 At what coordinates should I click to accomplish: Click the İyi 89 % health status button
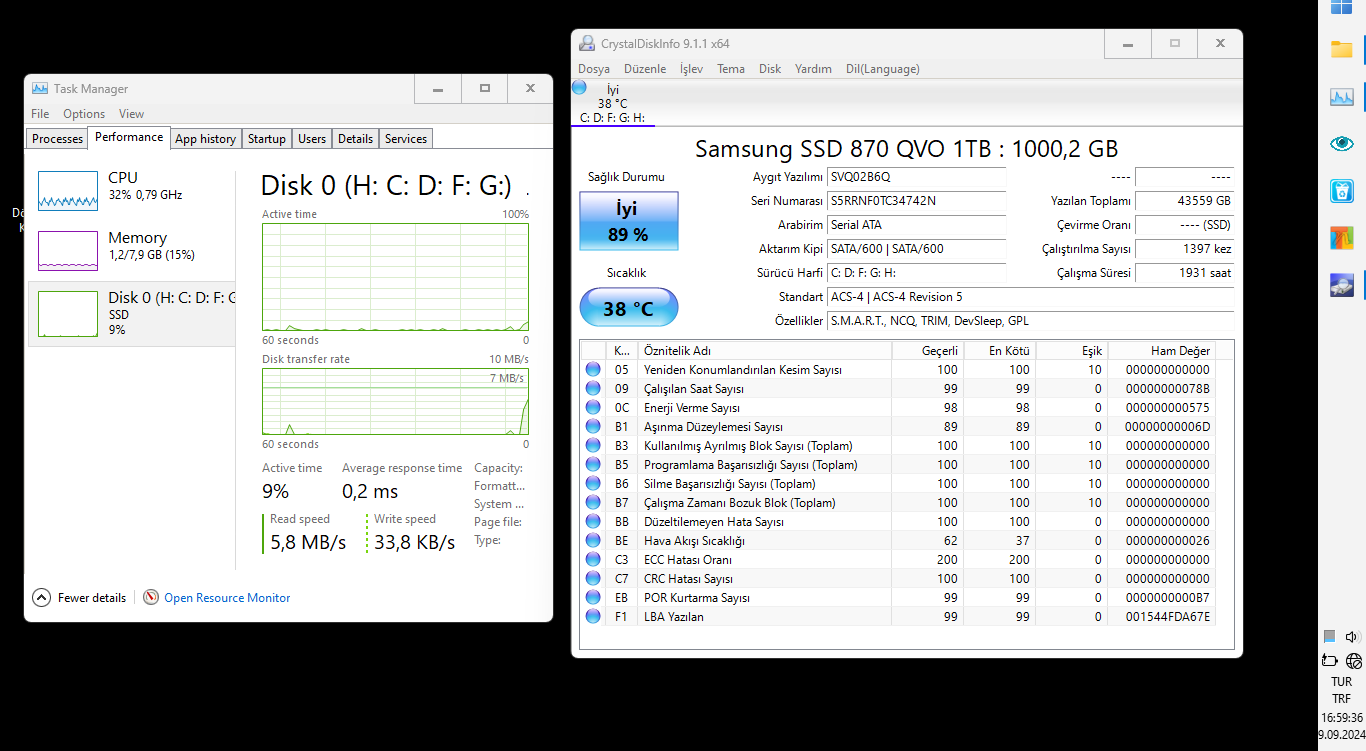click(x=628, y=221)
